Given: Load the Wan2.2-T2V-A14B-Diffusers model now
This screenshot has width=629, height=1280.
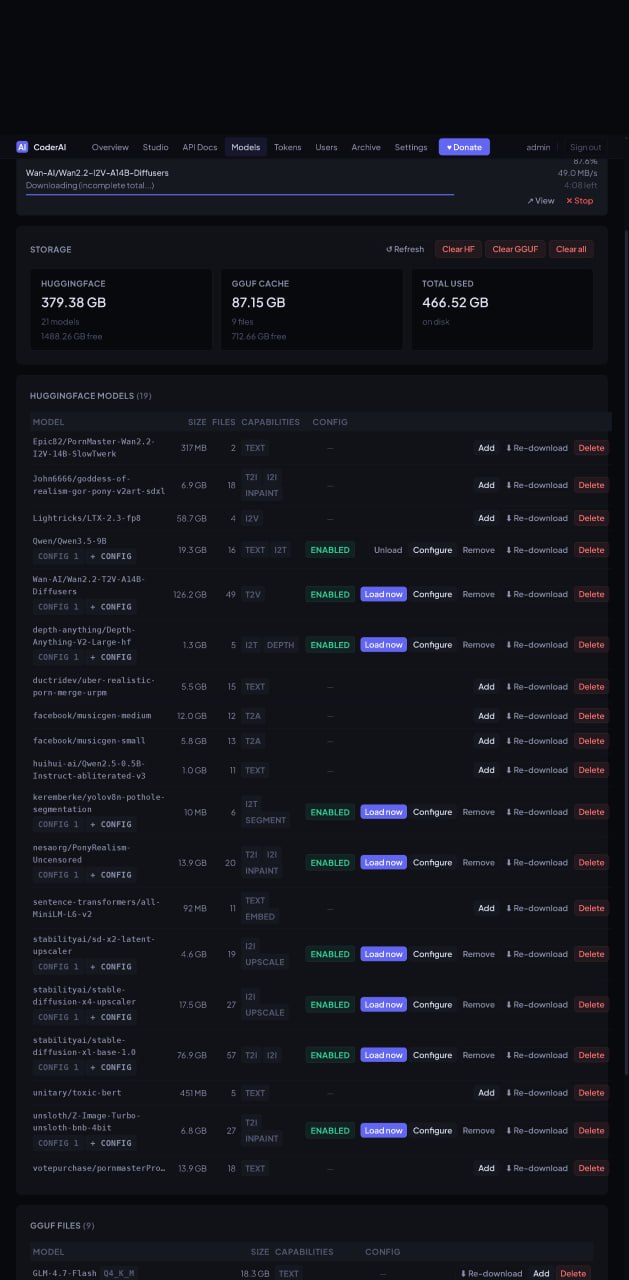Looking at the screenshot, I should (384, 594).
